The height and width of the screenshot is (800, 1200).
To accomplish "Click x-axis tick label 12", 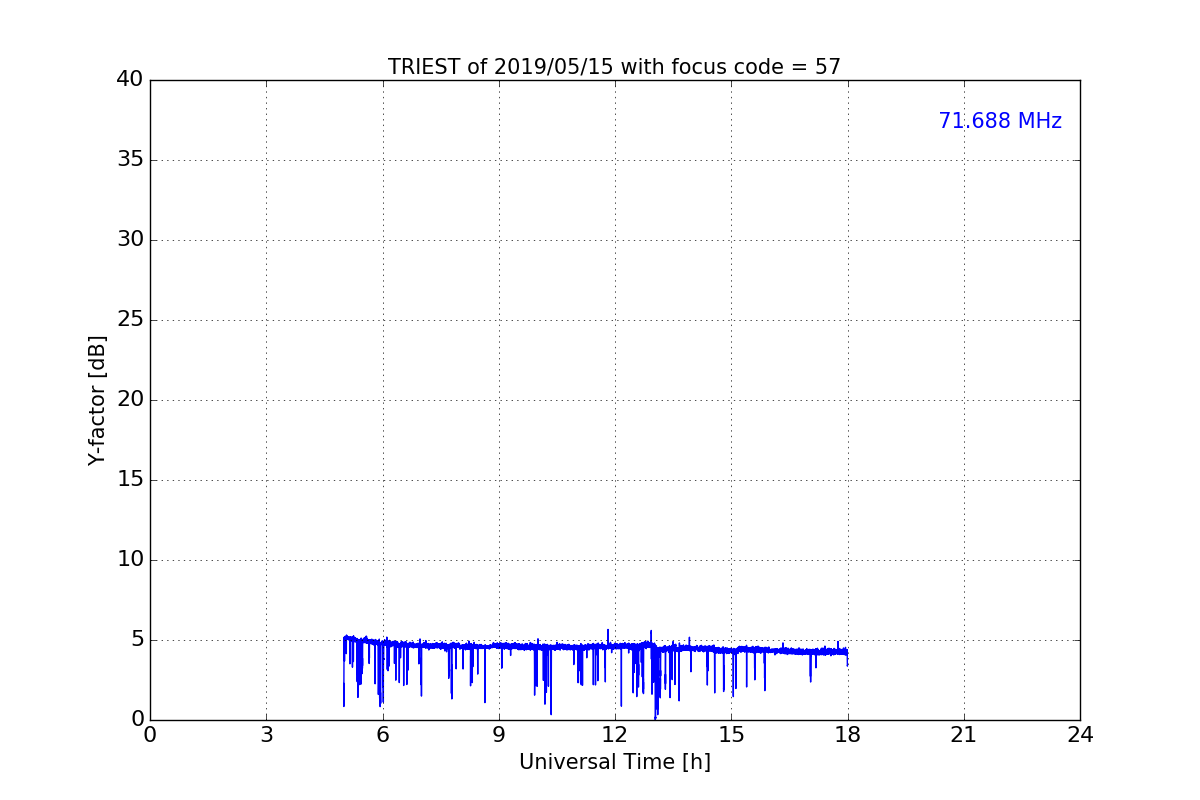I will tap(615, 735).
